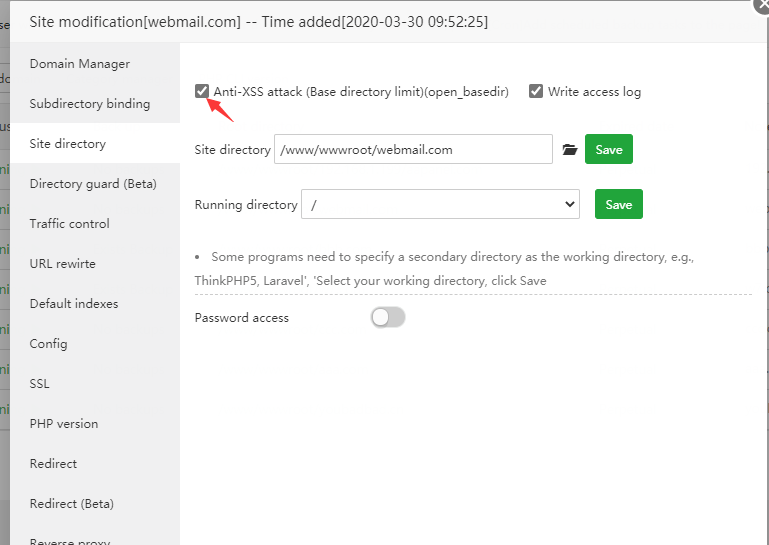This screenshot has height=545, width=769.
Task: Switch to Subdirectory binding tab
Action: [90, 104]
